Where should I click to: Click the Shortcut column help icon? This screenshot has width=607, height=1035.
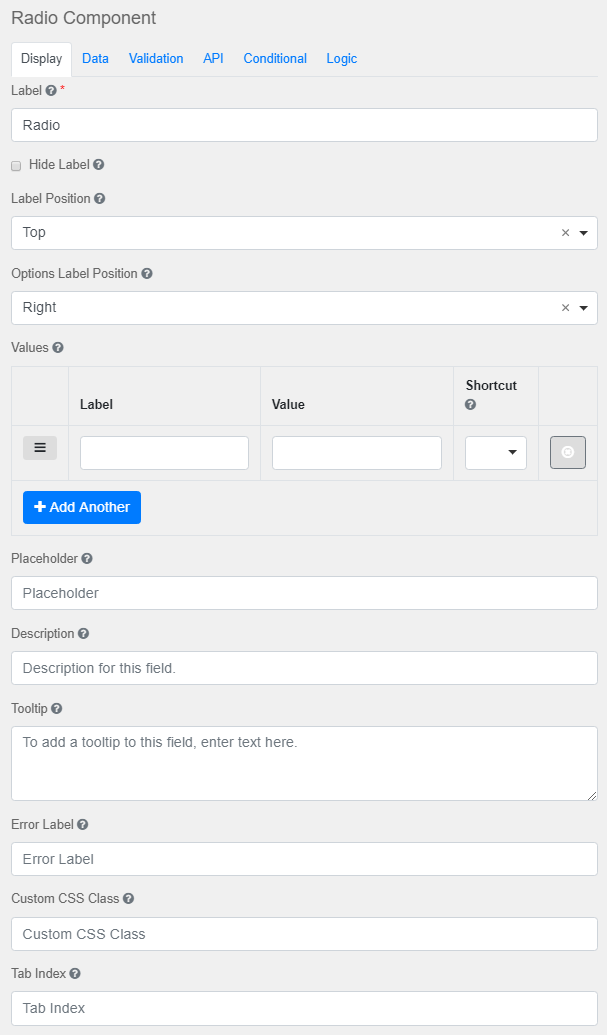pyautogui.click(x=471, y=405)
